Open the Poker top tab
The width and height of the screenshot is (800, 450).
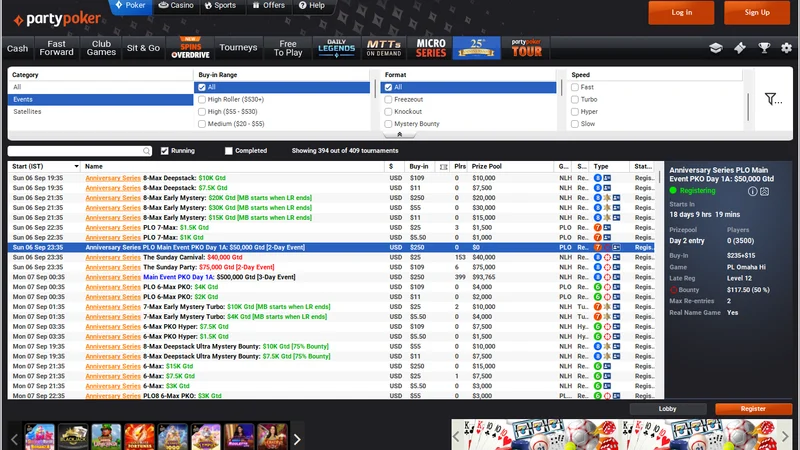tap(130, 6)
